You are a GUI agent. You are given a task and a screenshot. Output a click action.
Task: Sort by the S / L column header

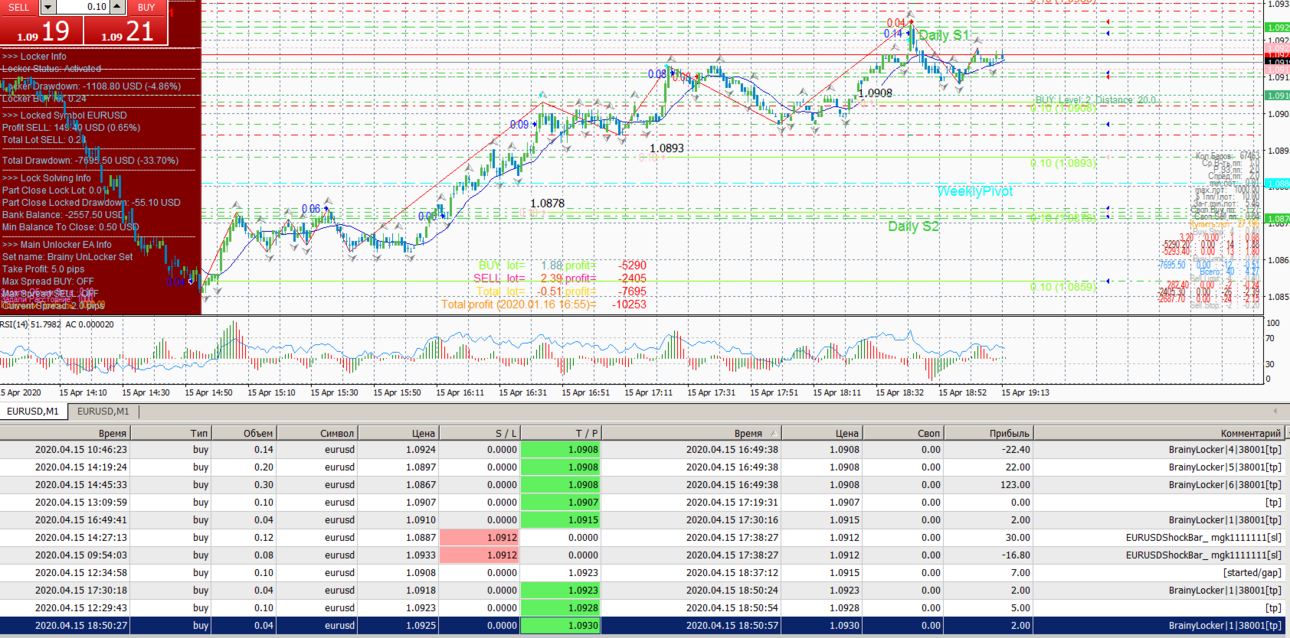(479, 433)
